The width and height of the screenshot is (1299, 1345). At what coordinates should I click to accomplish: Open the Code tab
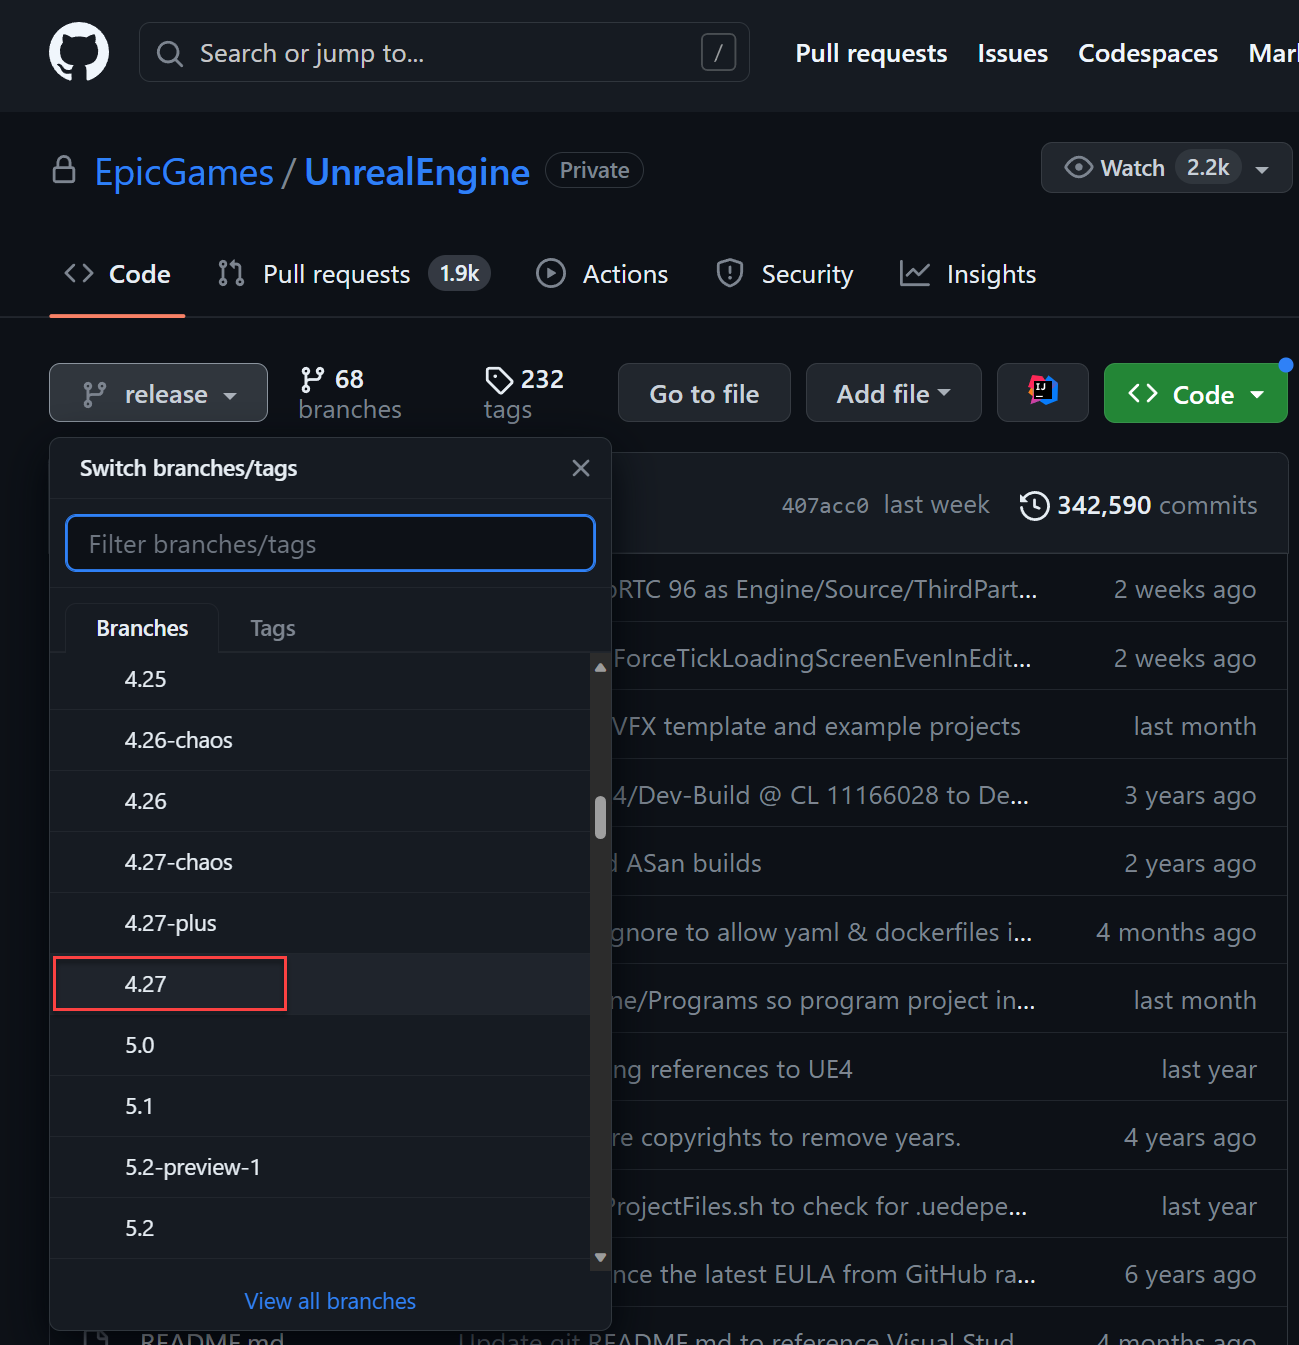118,274
